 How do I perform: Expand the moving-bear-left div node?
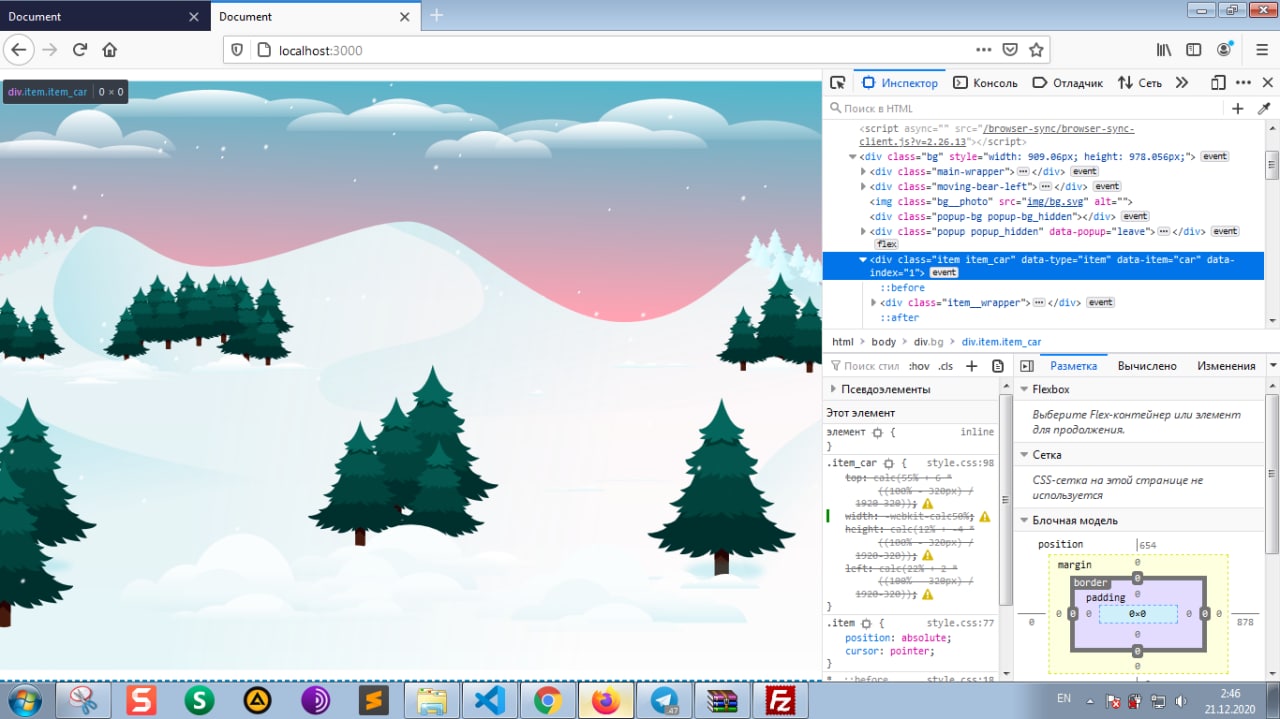pos(863,187)
